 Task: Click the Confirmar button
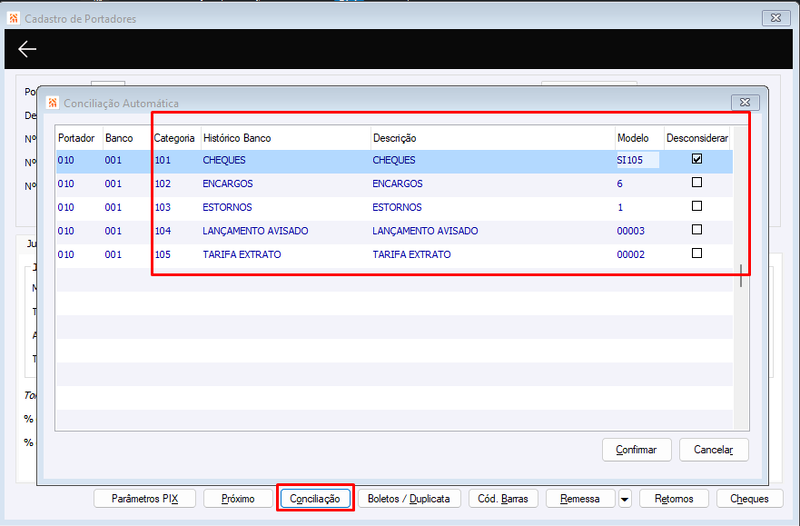[x=636, y=449]
